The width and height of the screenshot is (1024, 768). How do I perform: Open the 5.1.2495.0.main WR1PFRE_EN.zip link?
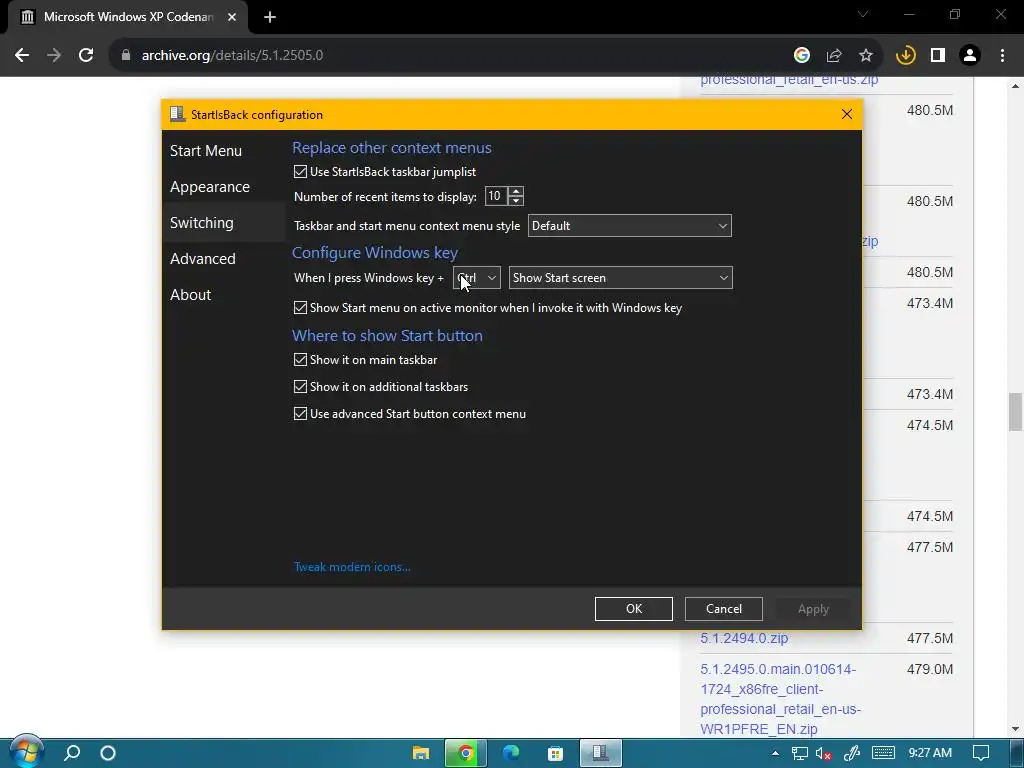coord(780,699)
